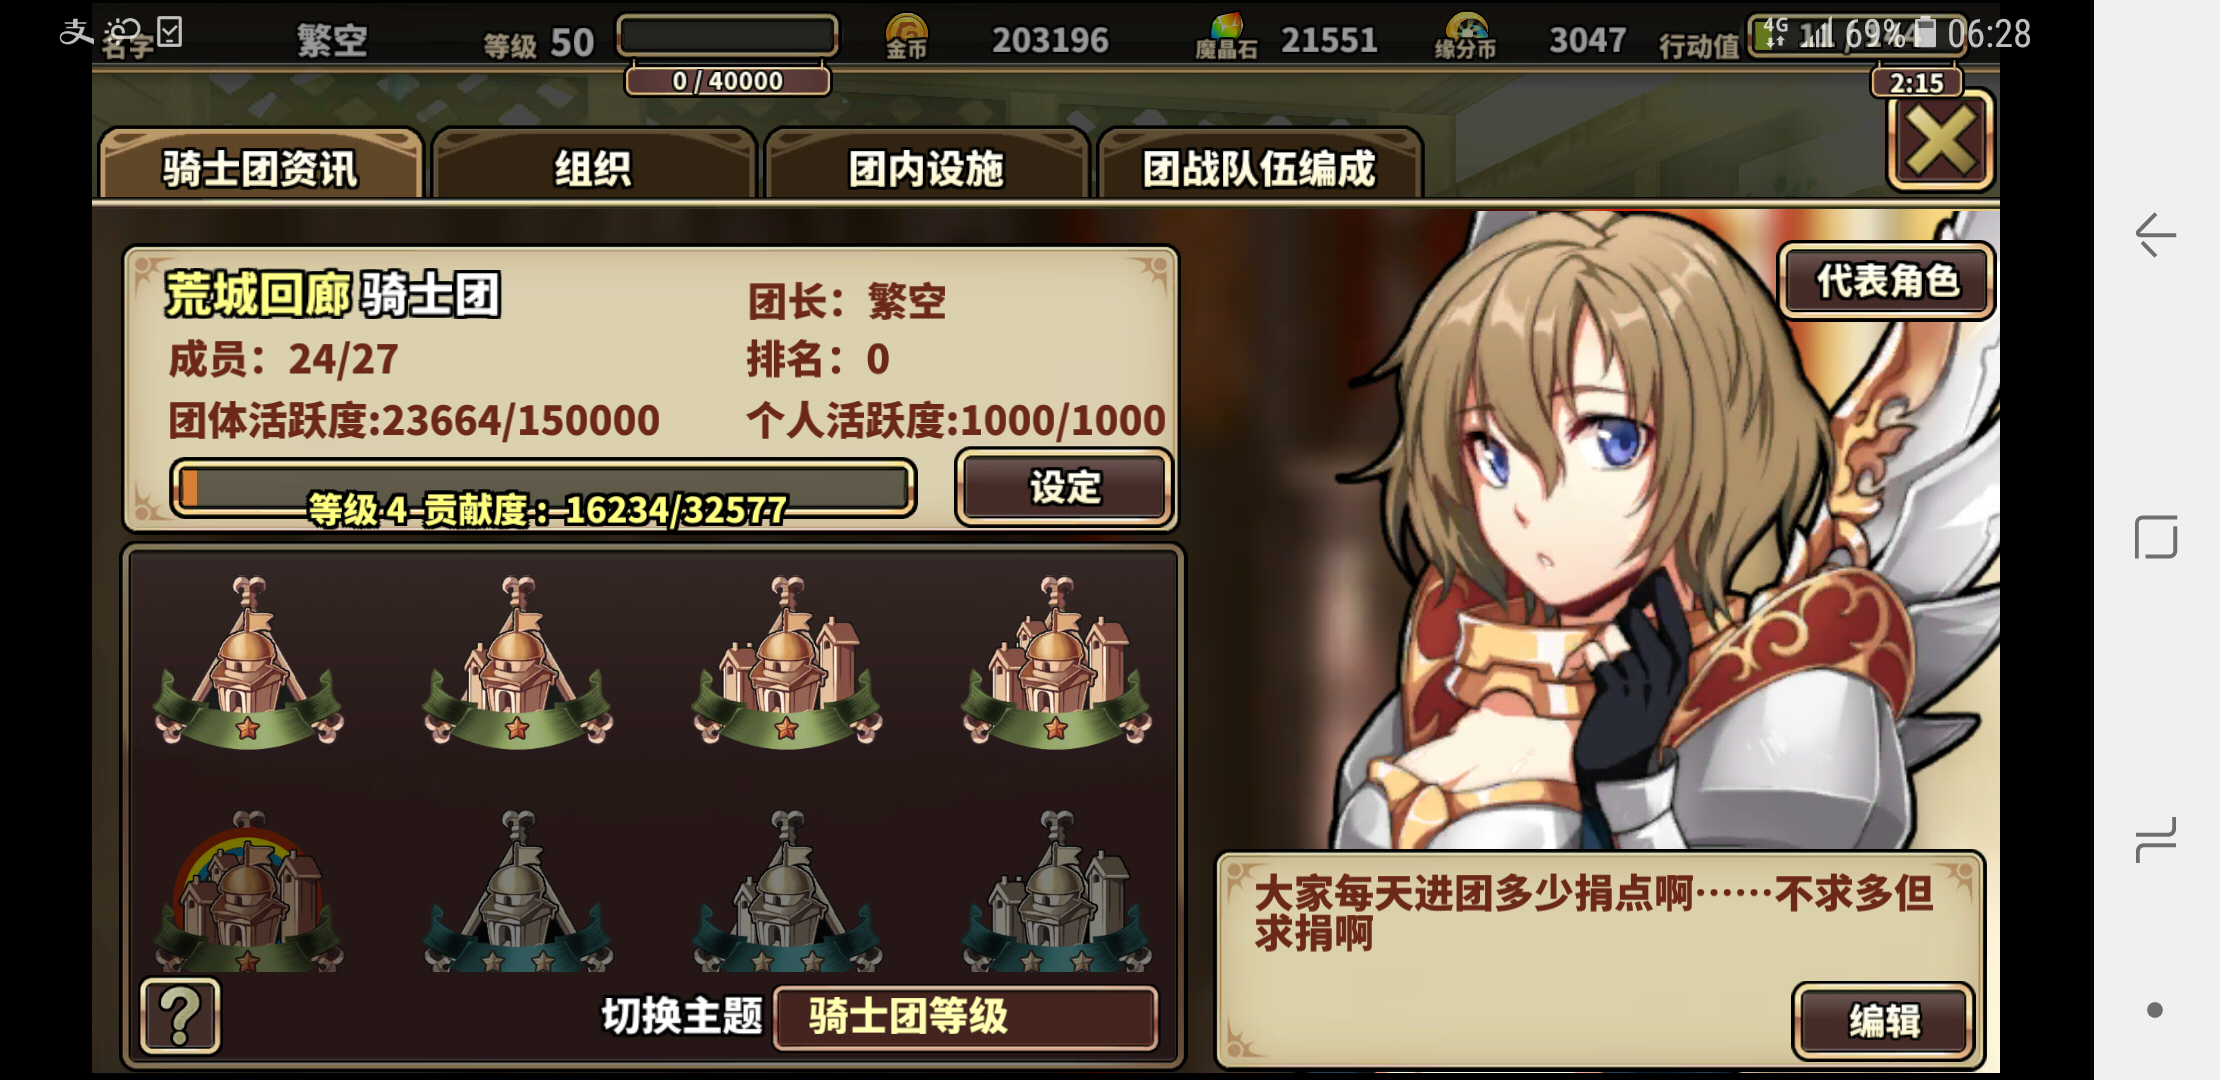Image resolution: width=2220 pixels, height=1080 pixels.
Task: Click the 等级4 贡献度 progress bar
Action: [544, 490]
